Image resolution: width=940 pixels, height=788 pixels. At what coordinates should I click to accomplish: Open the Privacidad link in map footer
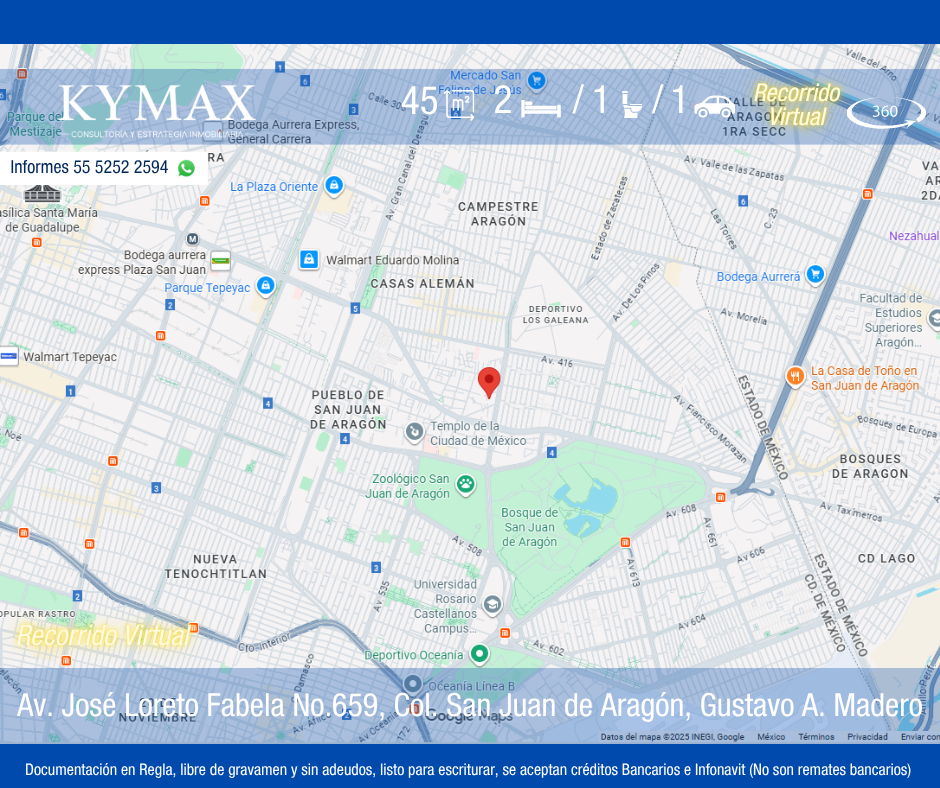[x=867, y=737]
